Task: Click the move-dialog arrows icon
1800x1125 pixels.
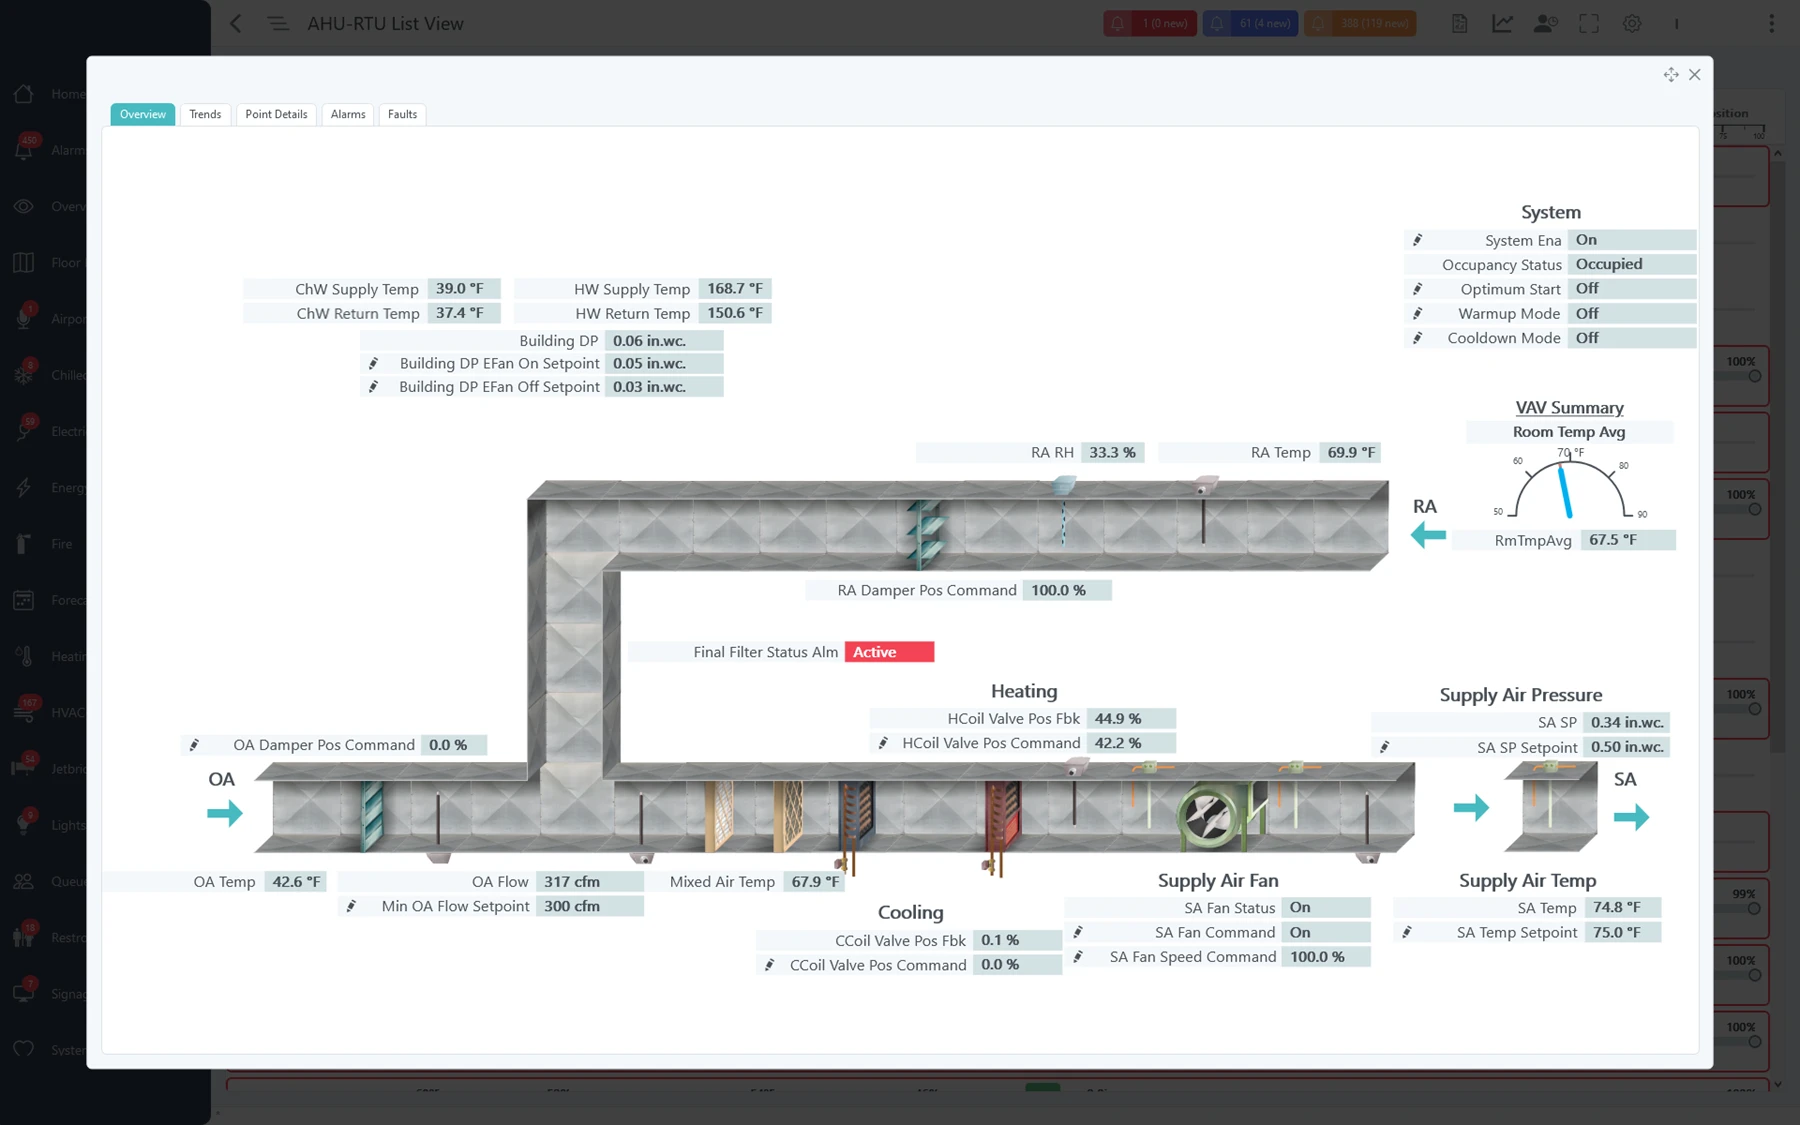Action: [x=1670, y=75]
